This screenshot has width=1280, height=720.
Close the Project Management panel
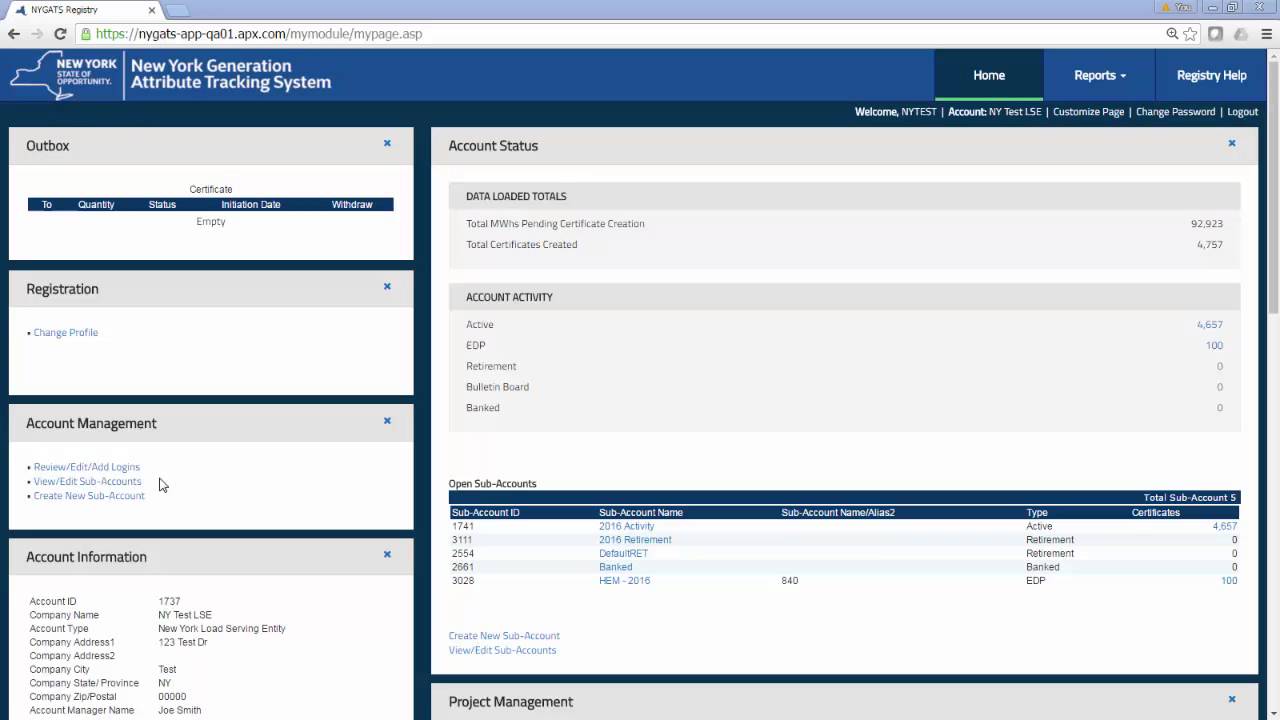(x=1232, y=700)
